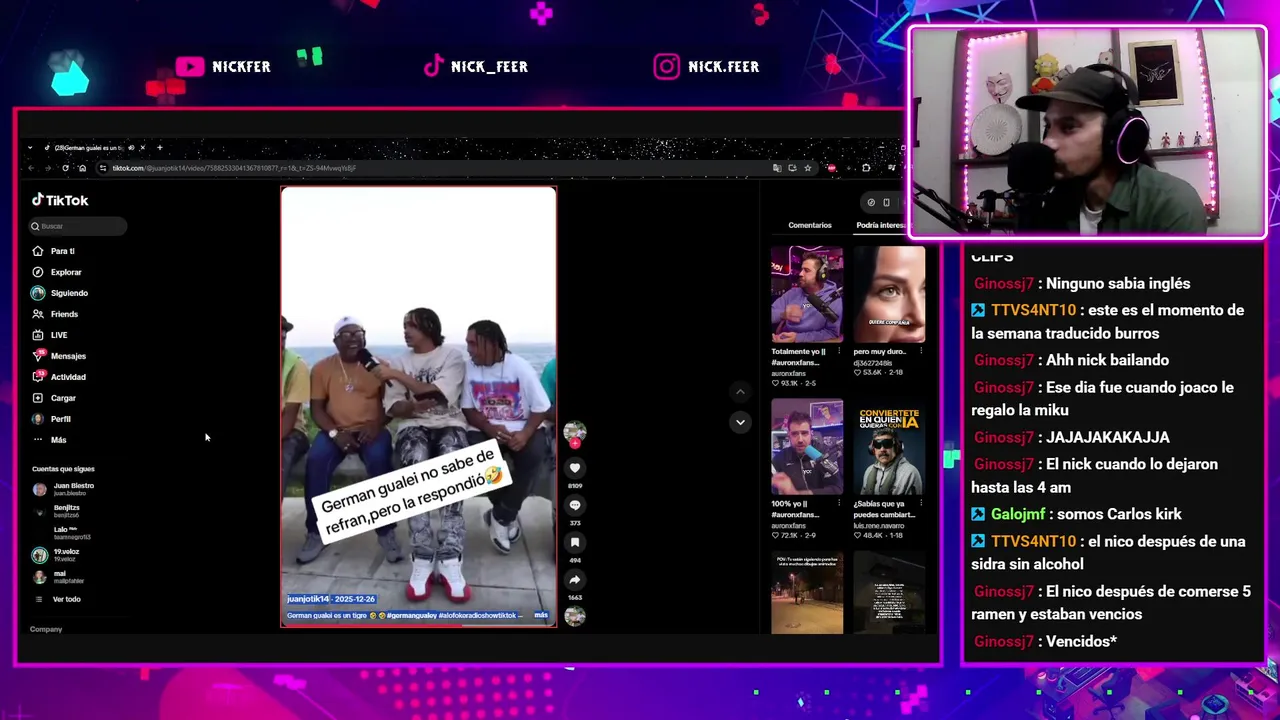Open 19.veloz followed account
The image size is (1280, 720).
pos(57,555)
